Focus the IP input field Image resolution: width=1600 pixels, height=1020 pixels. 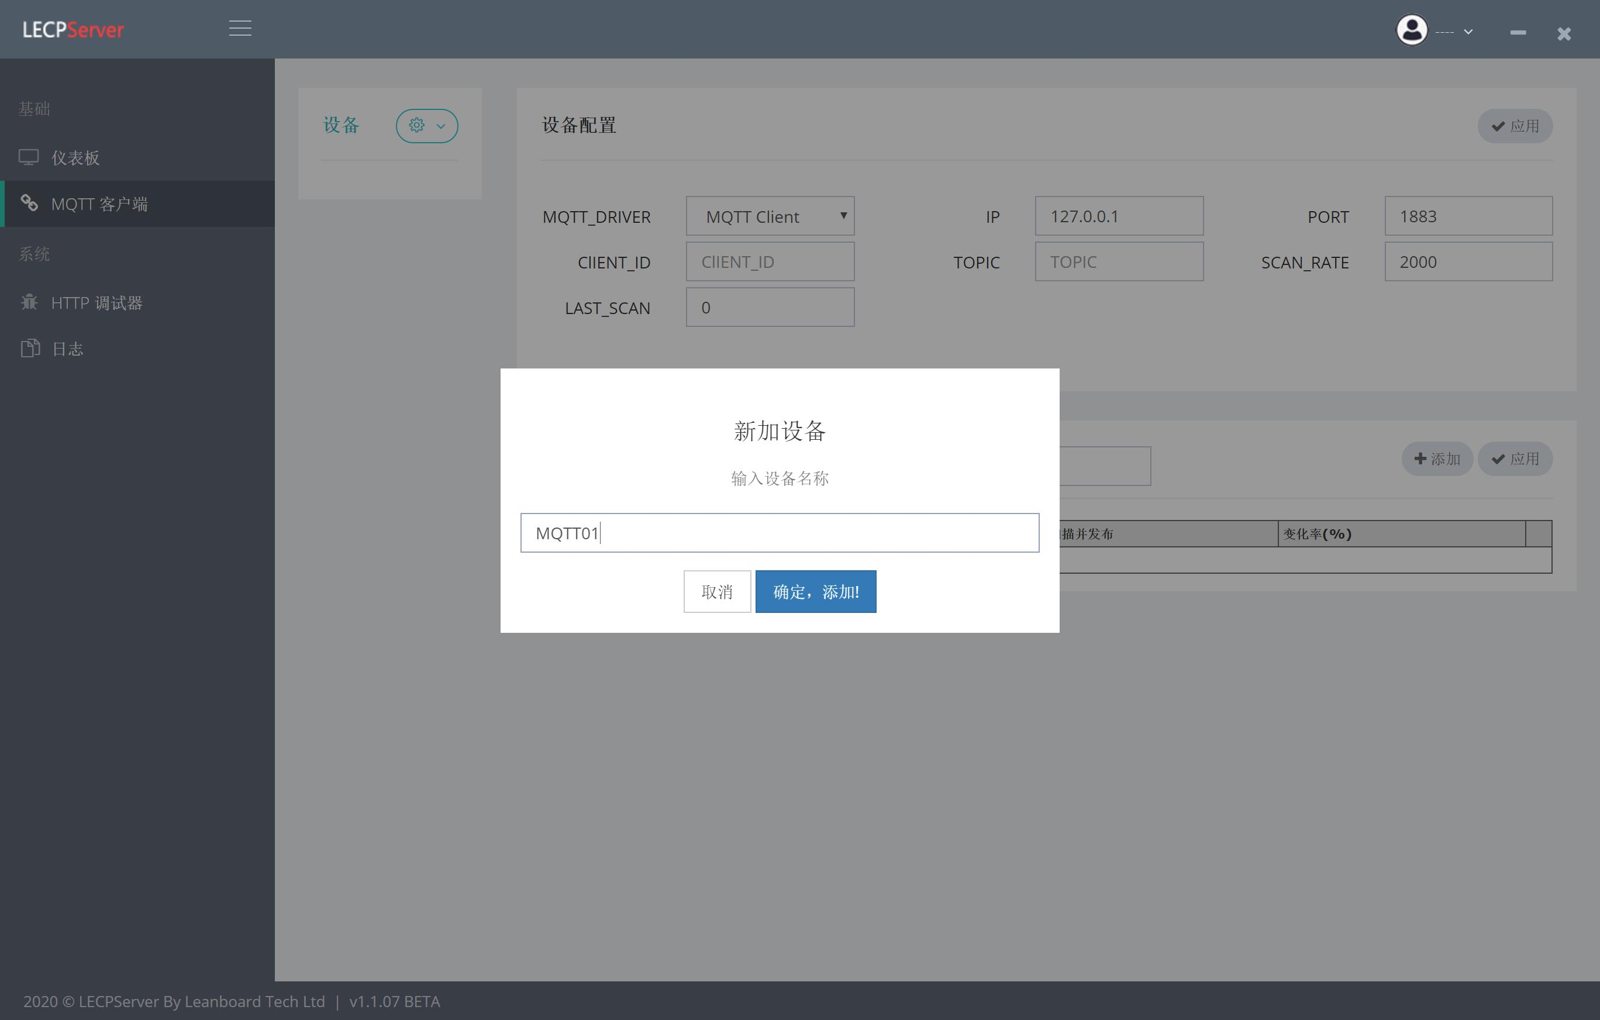[x=1119, y=216]
